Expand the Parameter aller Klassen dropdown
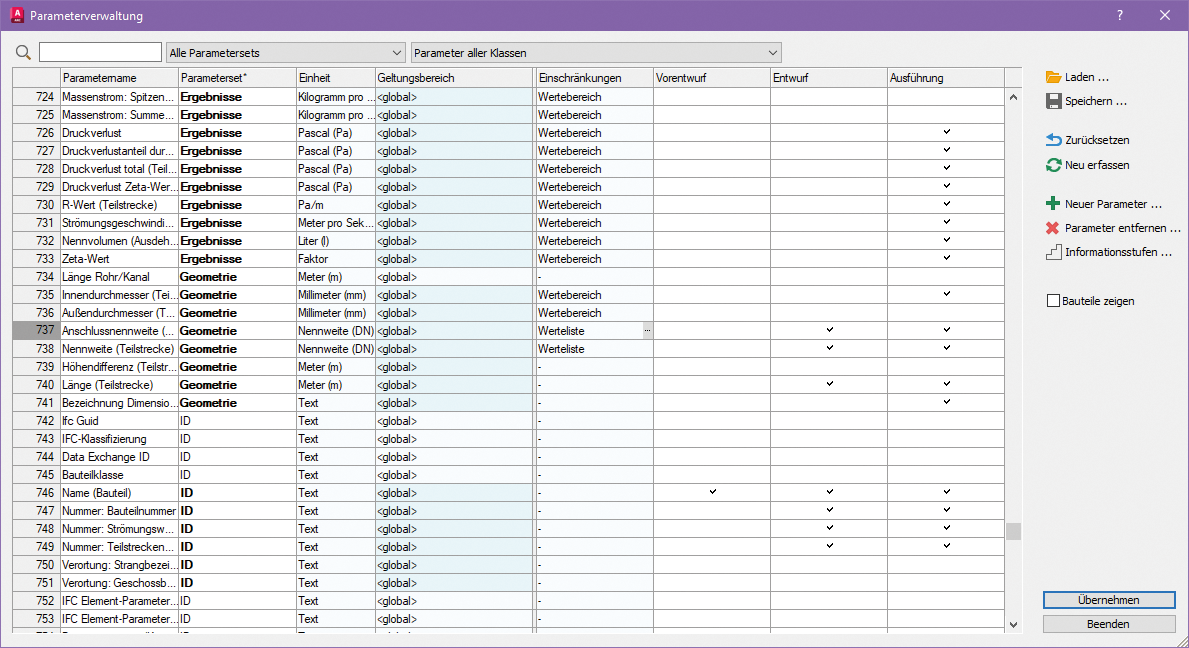 click(596, 52)
